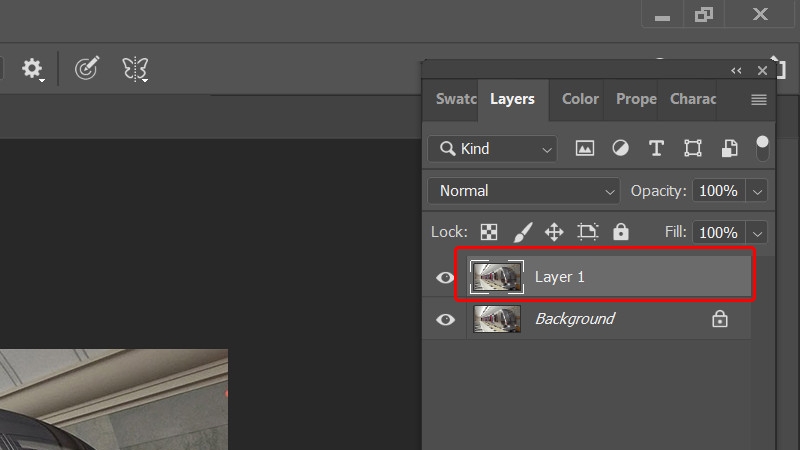Click the Opacity label
800x450 pixels.
(x=659, y=191)
